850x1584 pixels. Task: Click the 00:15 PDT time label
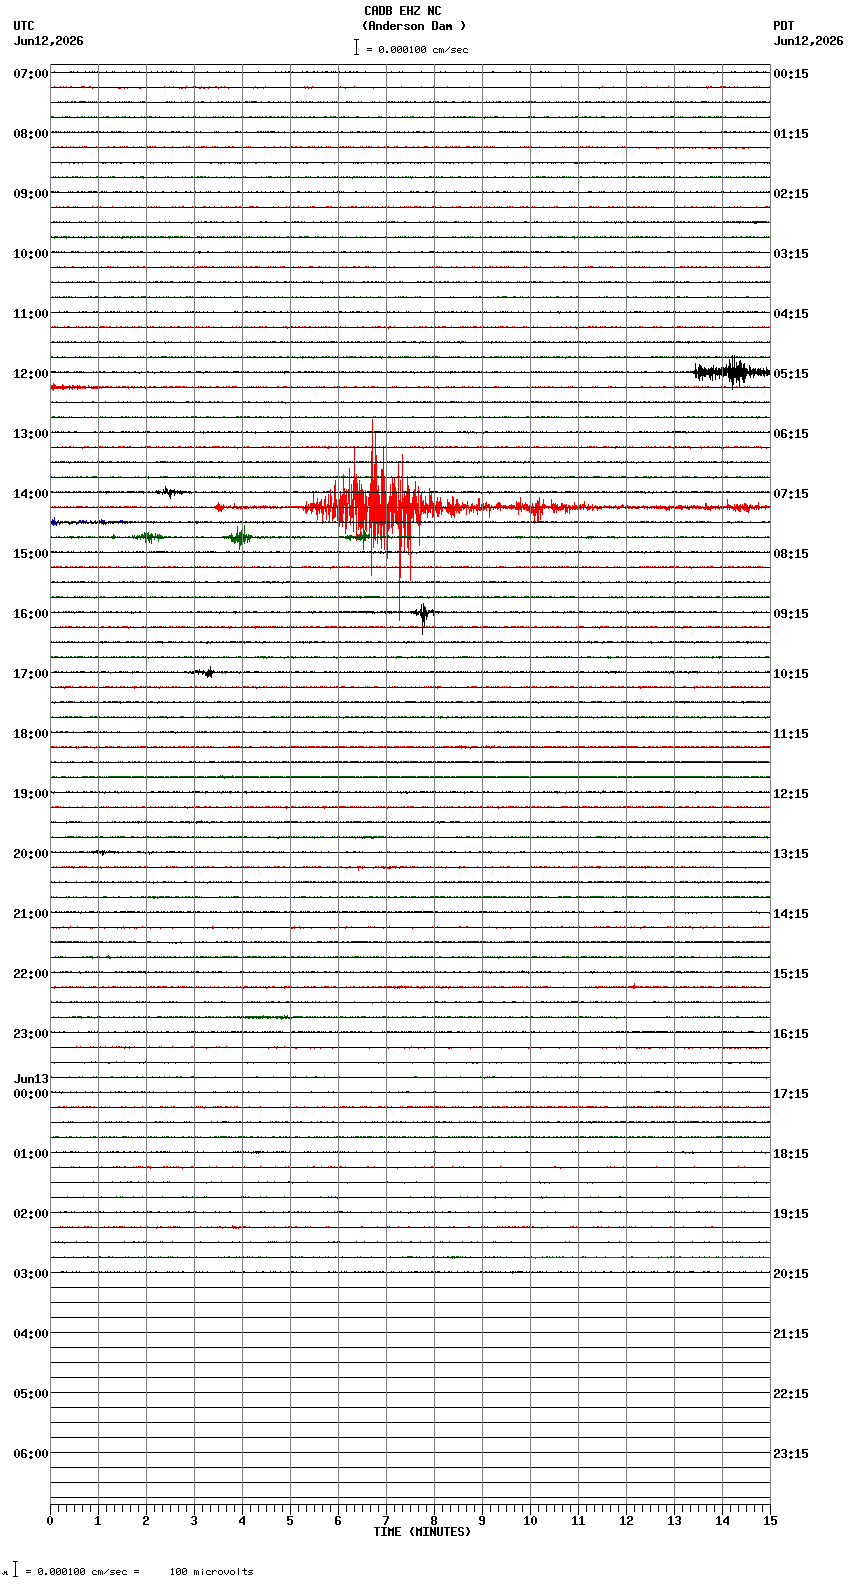pos(791,74)
